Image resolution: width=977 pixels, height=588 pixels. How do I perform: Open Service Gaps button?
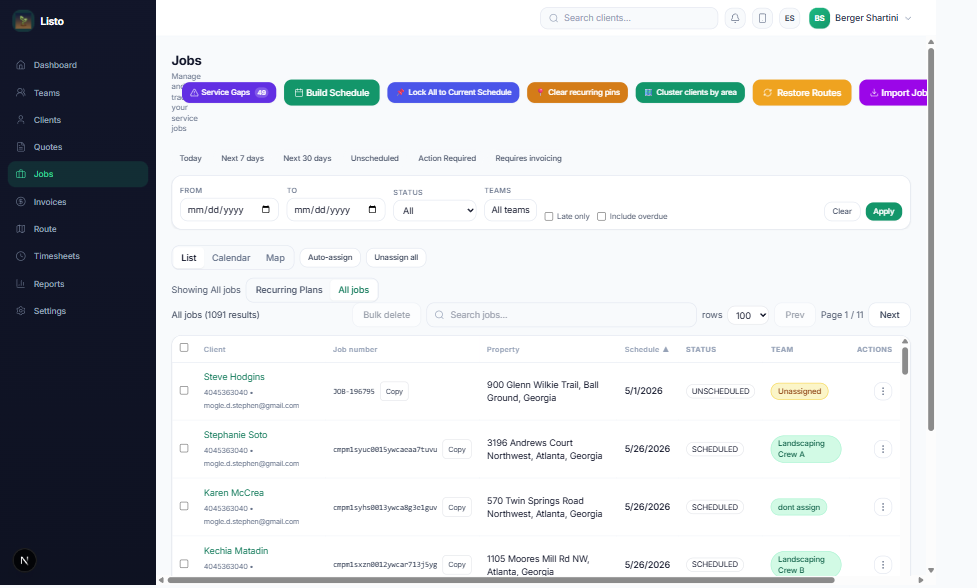pos(229,92)
